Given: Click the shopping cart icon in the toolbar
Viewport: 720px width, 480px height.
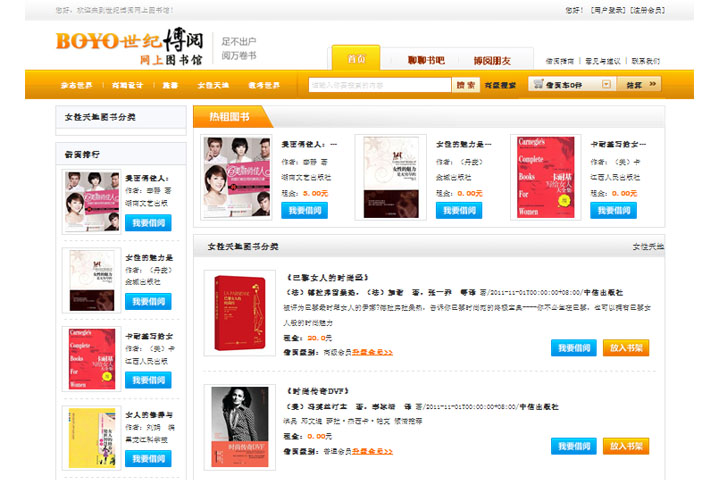Looking at the screenshot, I should (538, 85).
